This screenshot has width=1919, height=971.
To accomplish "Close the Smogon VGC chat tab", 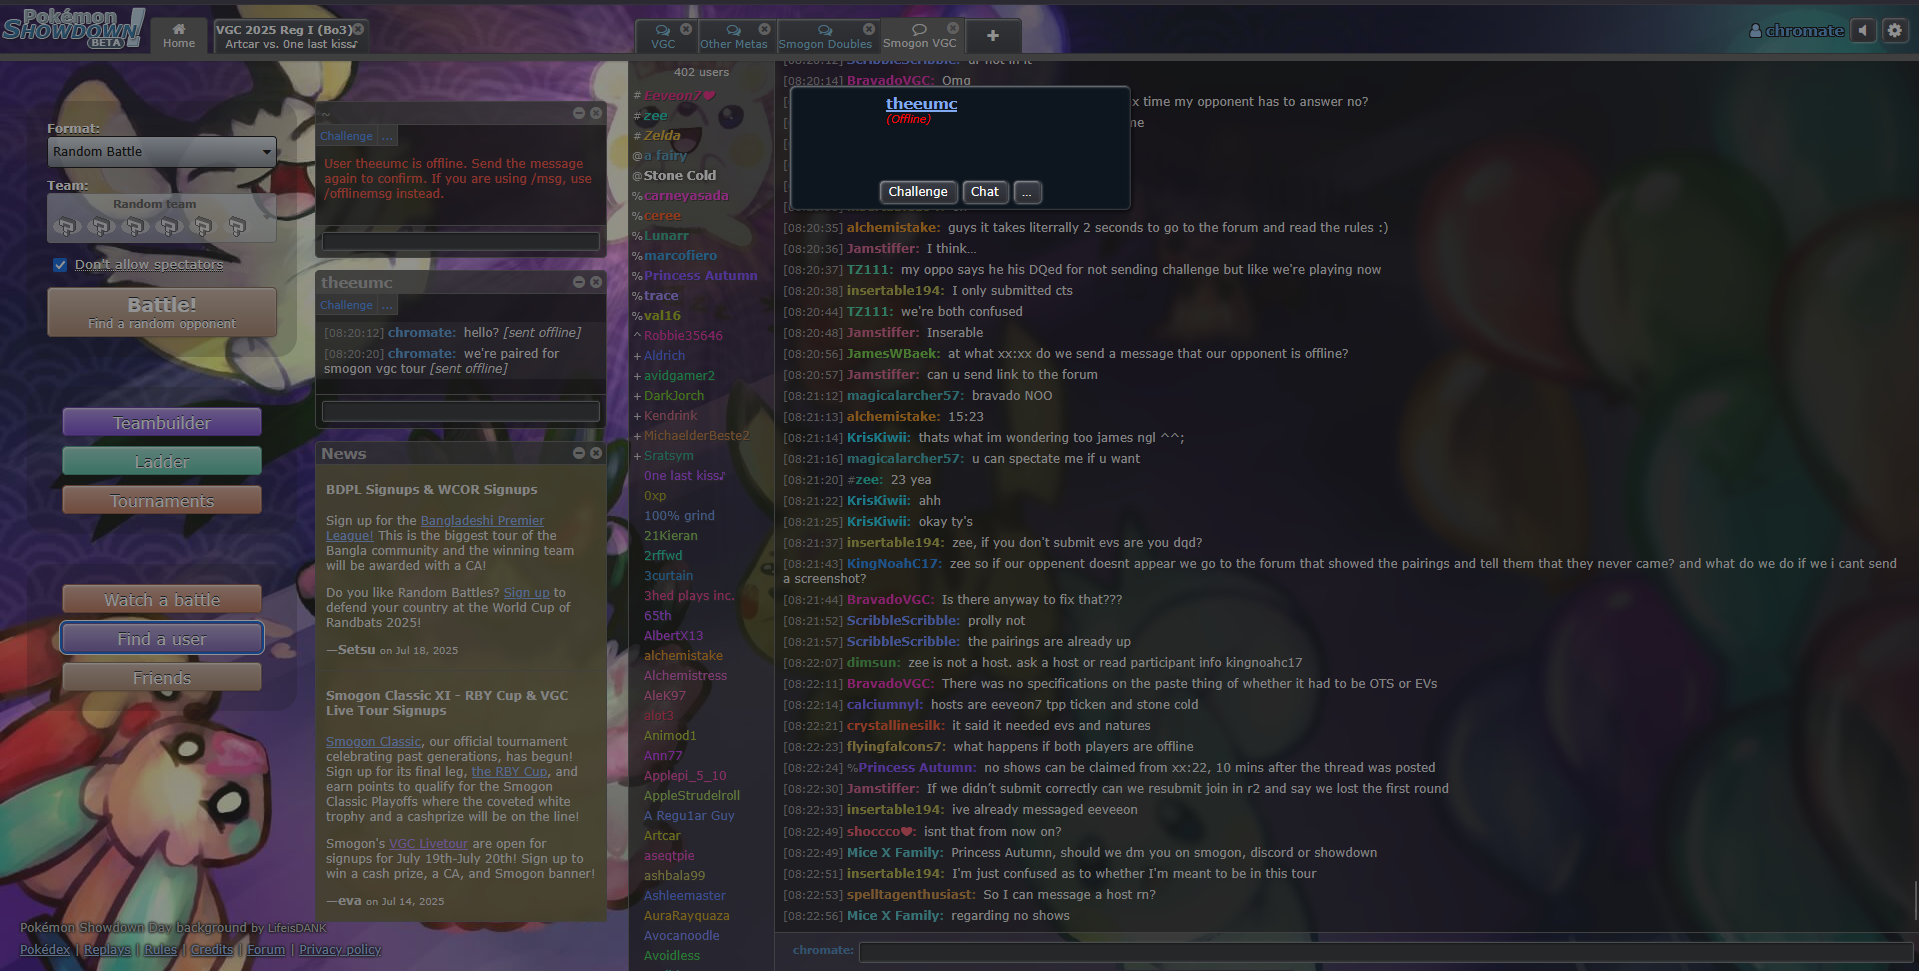I will coord(952,29).
